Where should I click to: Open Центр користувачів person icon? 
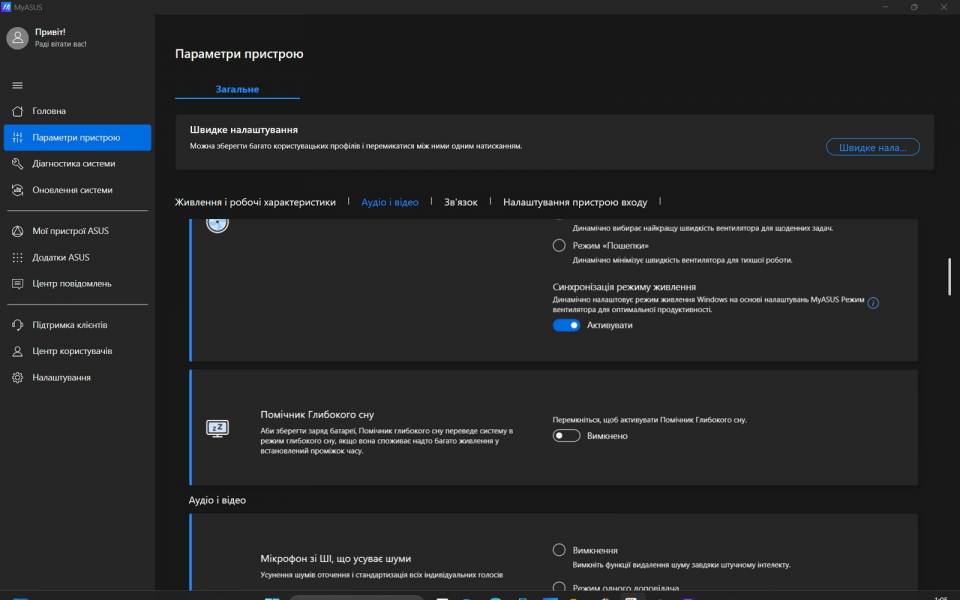coord(17,351)
